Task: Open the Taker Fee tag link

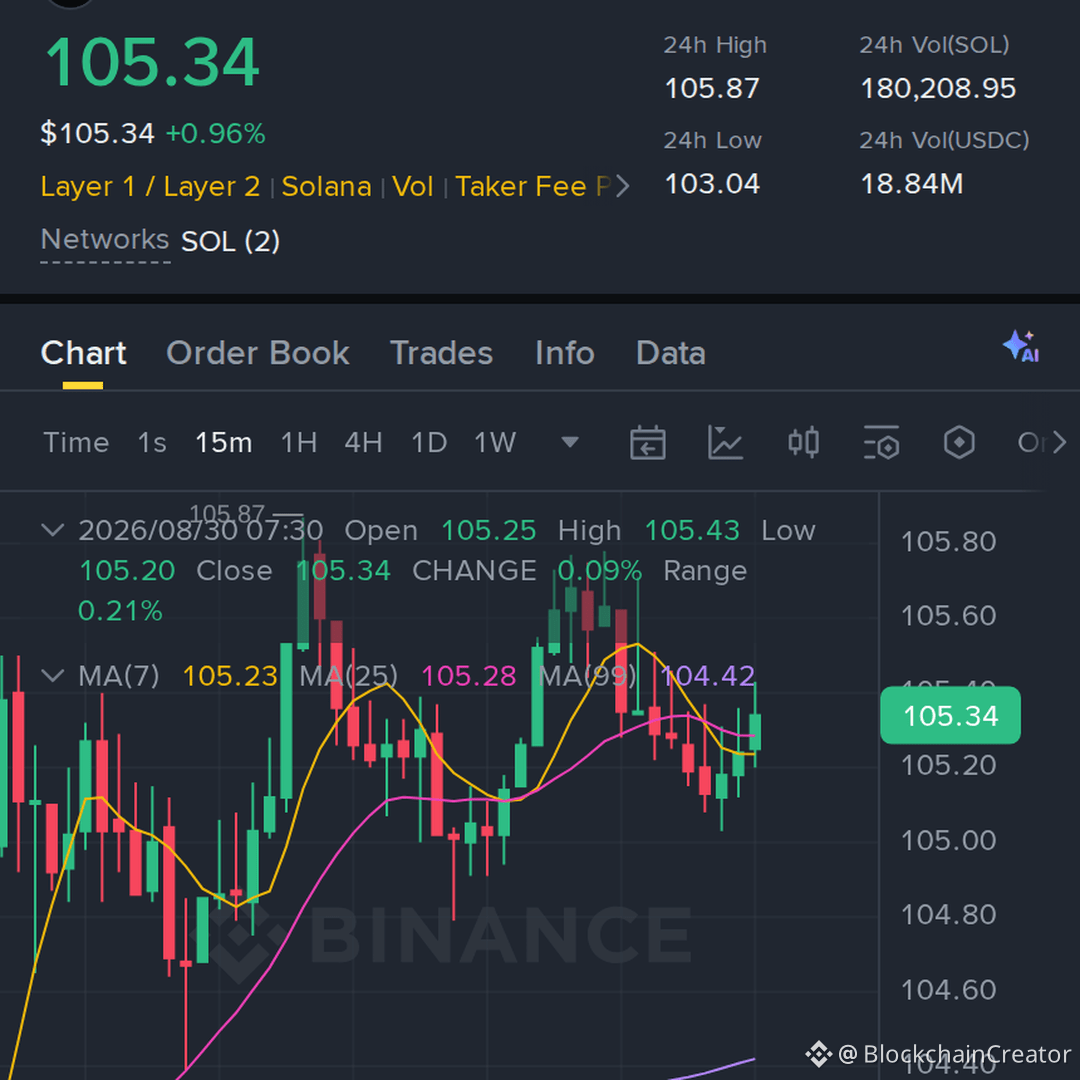Action: pyautogui.click(x=521, y=186)
